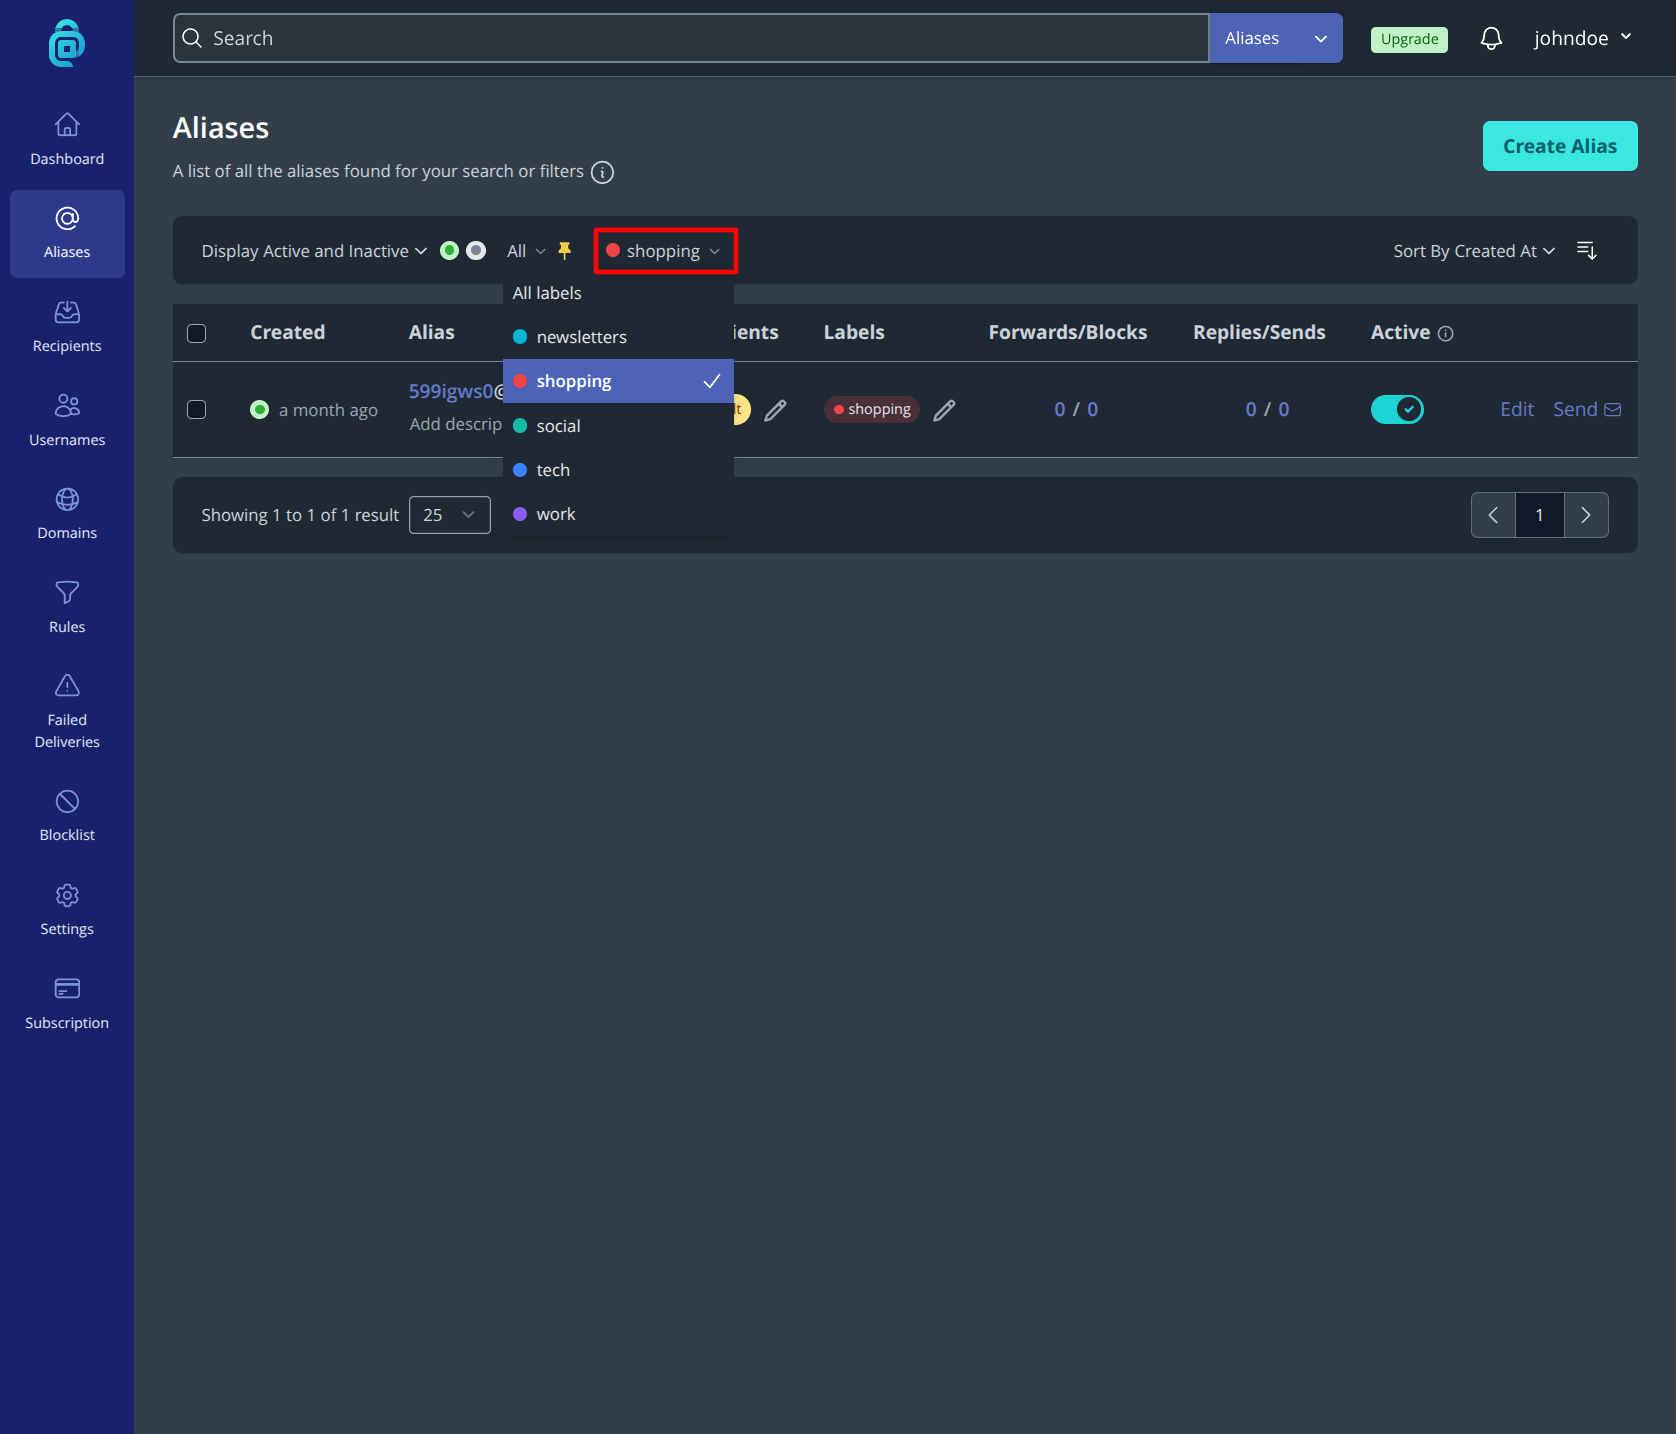
Task: Click the pinned filter pin icon
Action: click(565, 251)
